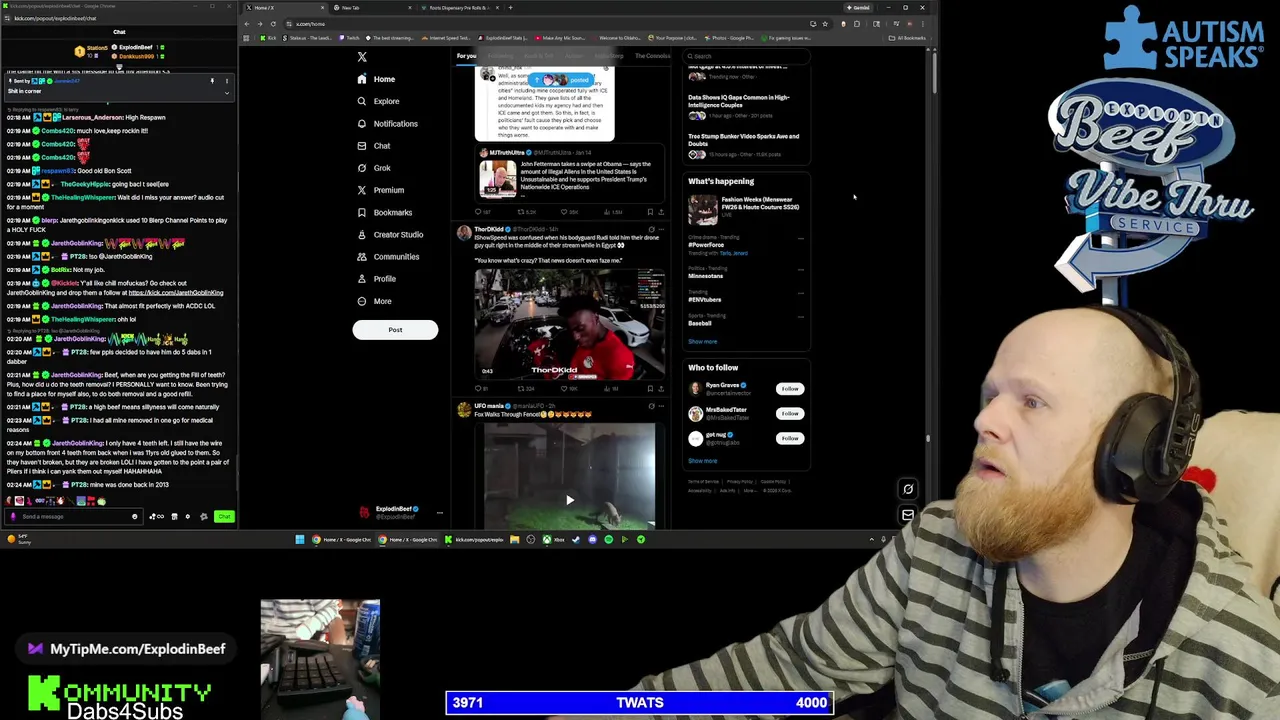Image resolution: width=1280 pixels, height=720 pixels.
Task: Focus the Kick chat Send a message field
Action: coord(72,517)
